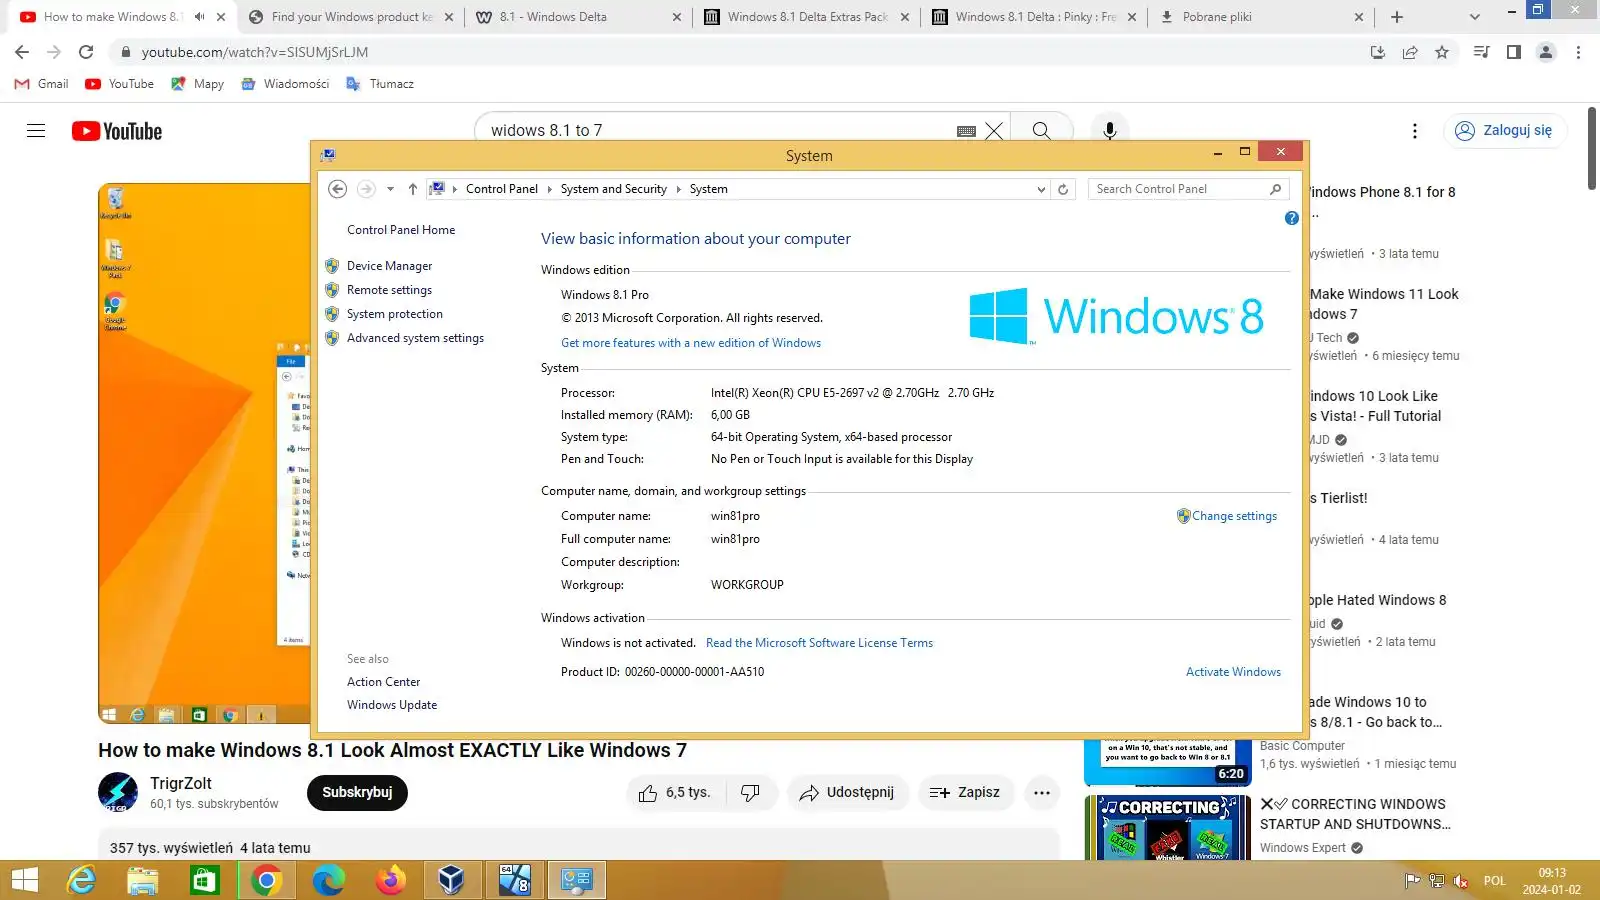This screenshot has height=900, width=1600.
Task: Expand the arrow after Control Panel breadcrumb
Action: pos(549,189)
